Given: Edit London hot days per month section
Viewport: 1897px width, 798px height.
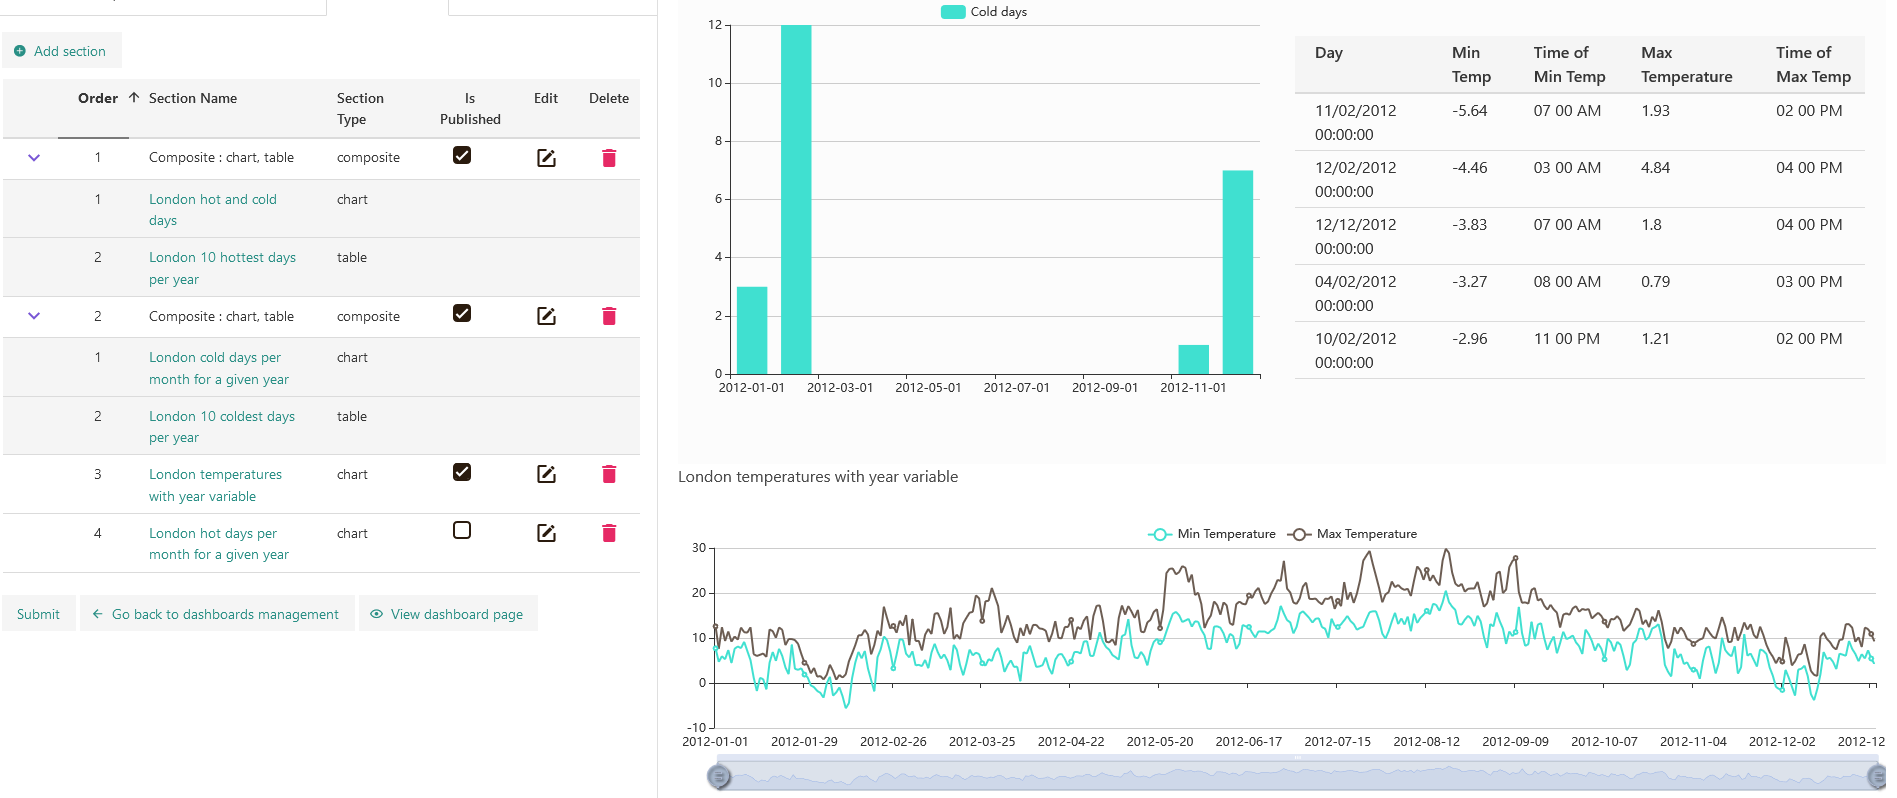Looking at the screenshot, I should tap(546, 533).
